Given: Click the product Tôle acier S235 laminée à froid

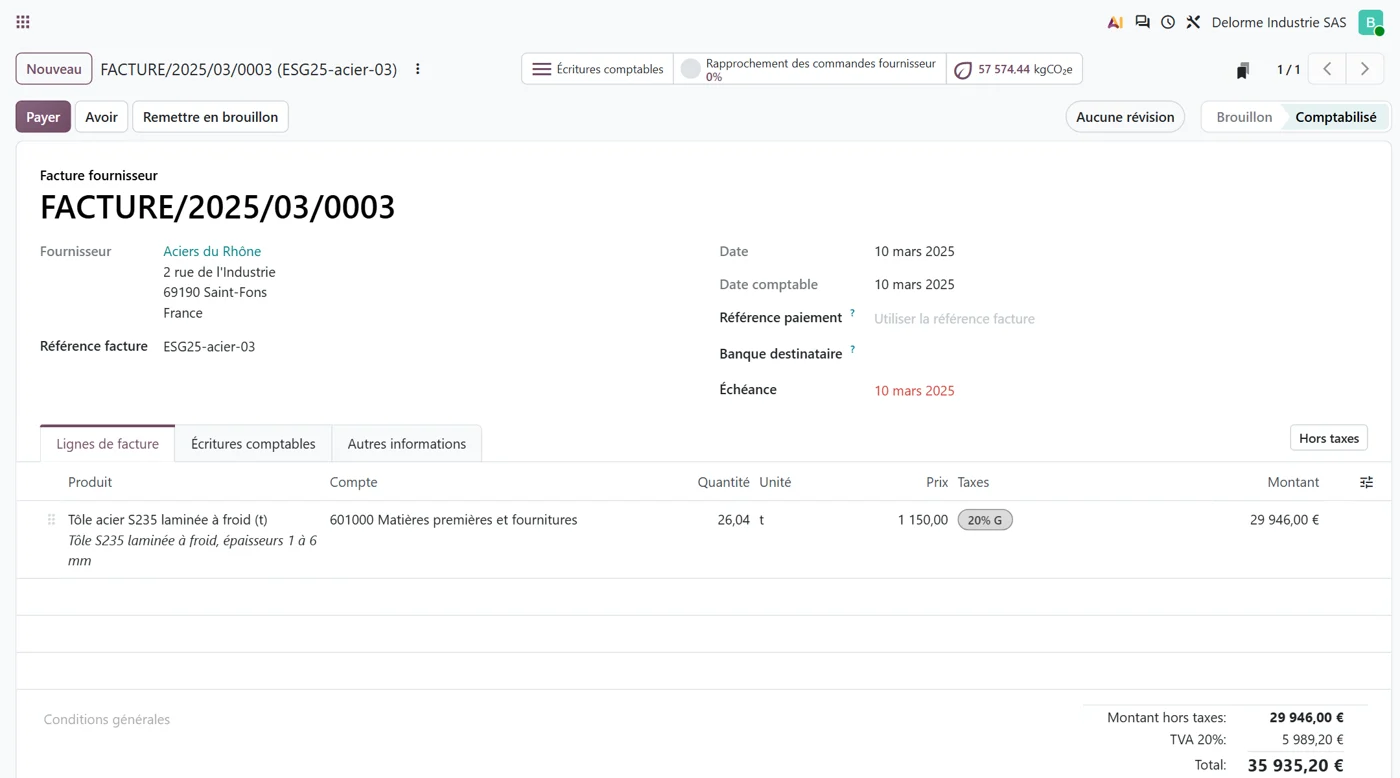Looking at the screenshot, I should click(168, 520).
